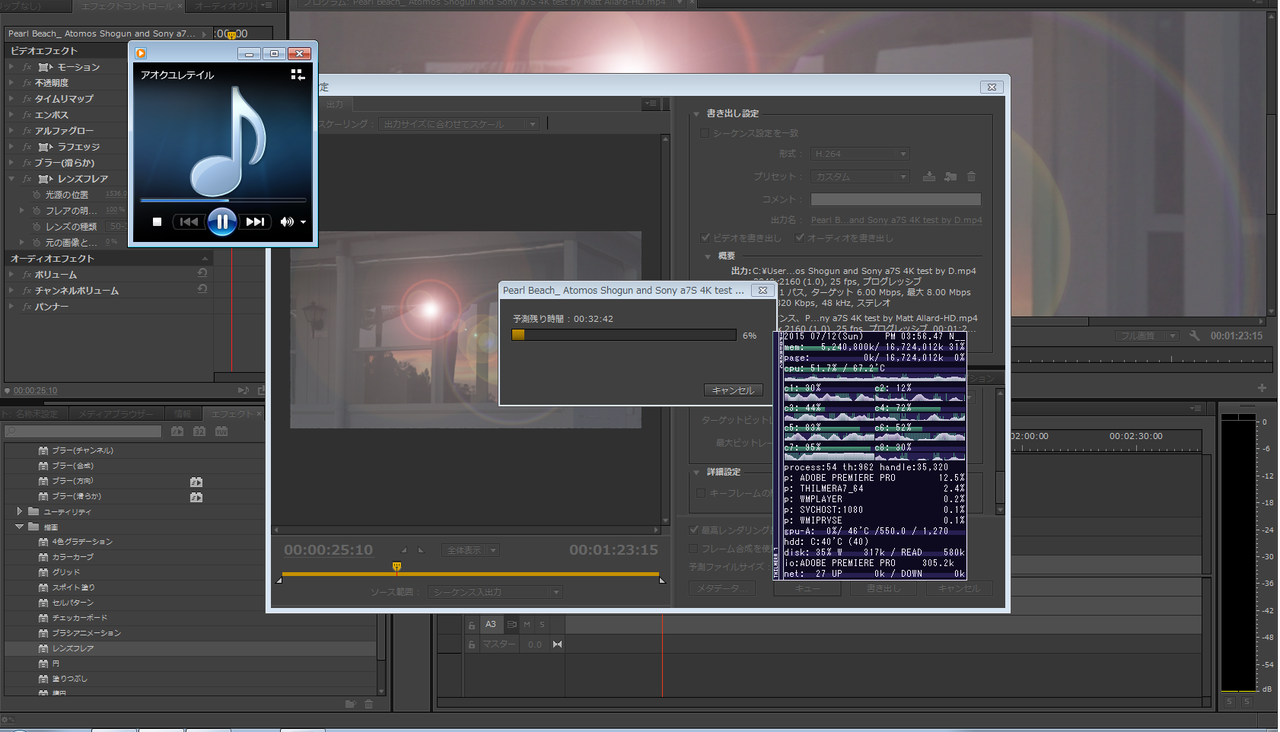Viewport: 1280px width, 732px height.
Task: Switch to the 情報 tab
Action: pos(182,413)
